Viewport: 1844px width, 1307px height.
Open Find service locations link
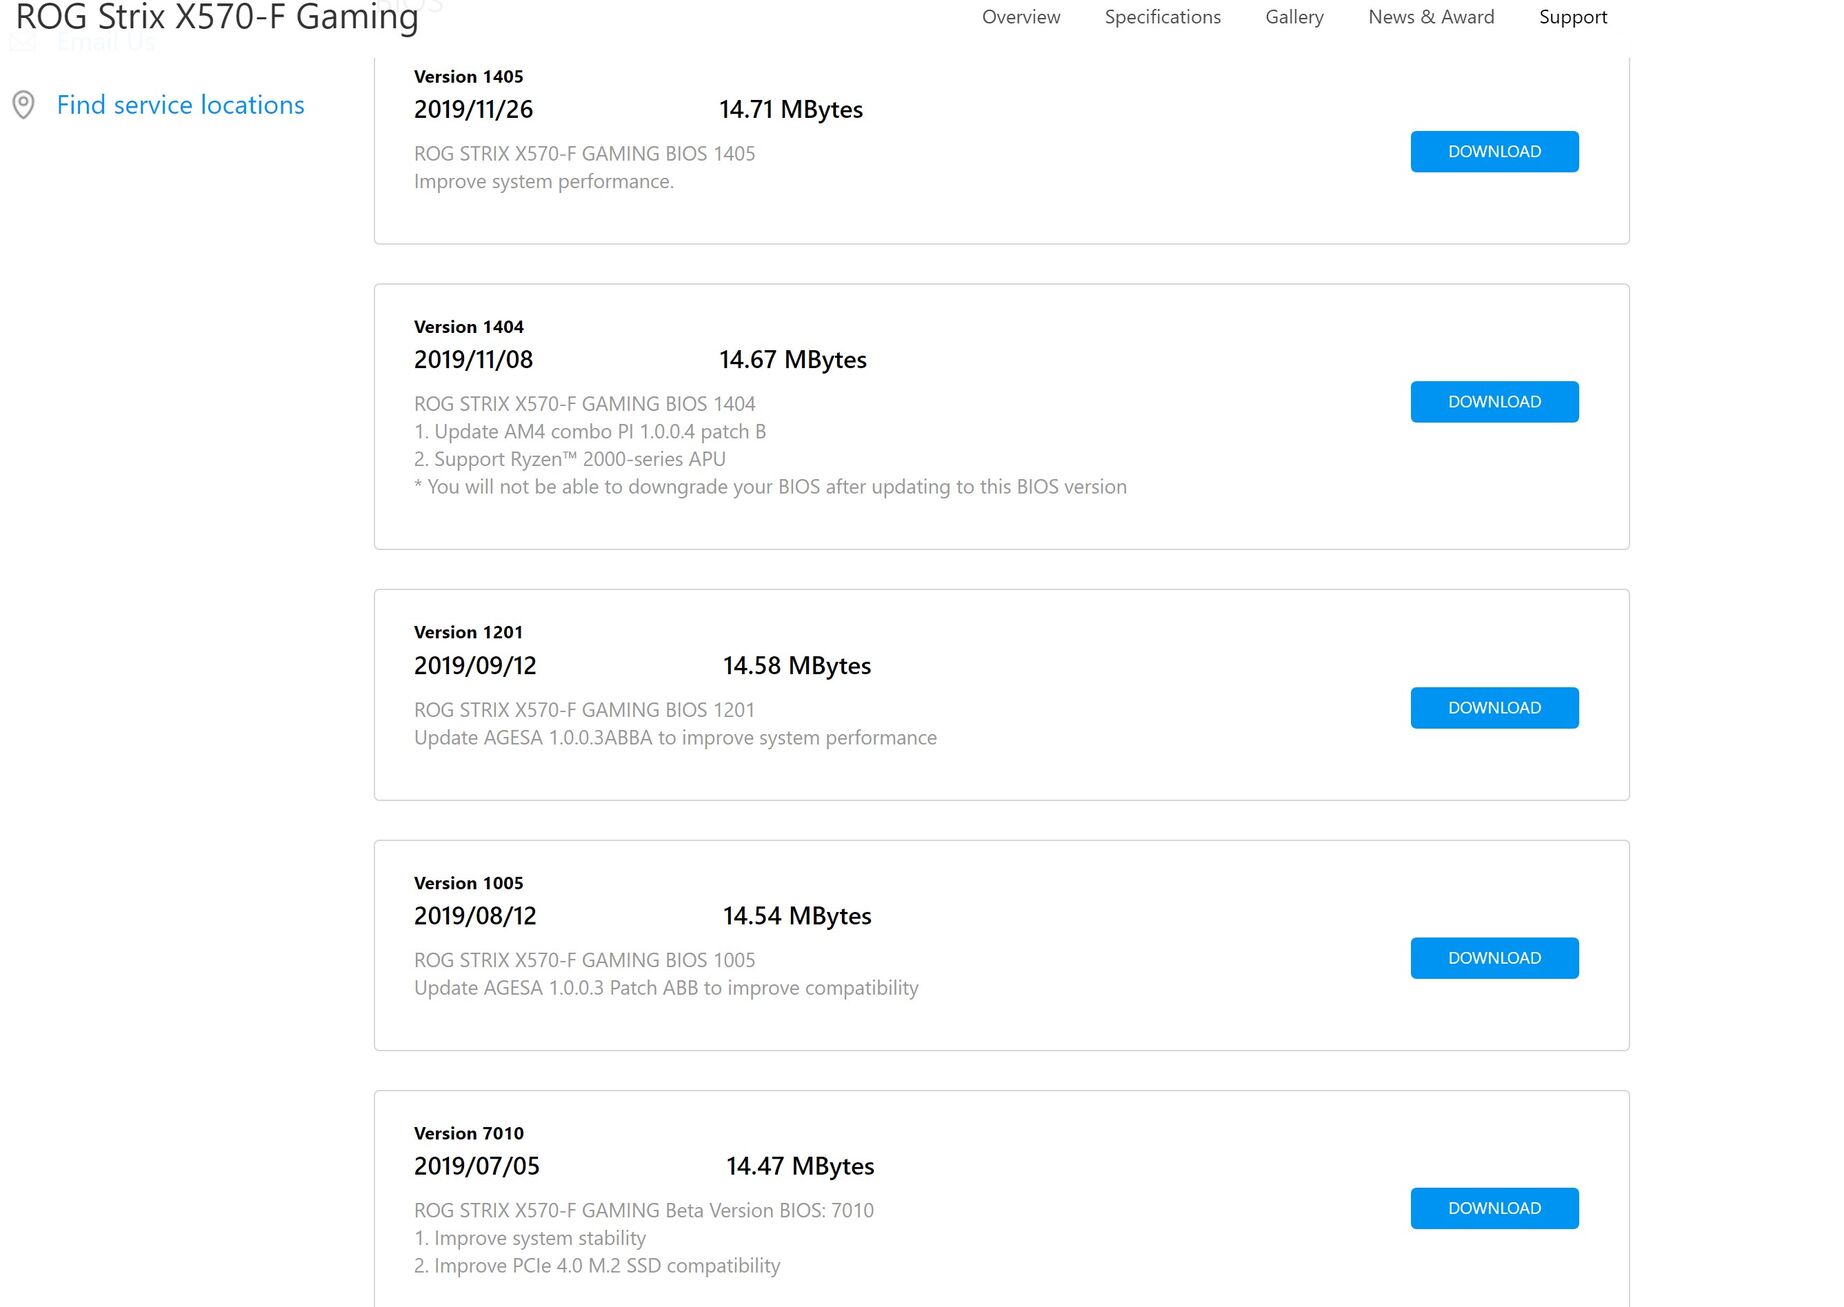(180, 105)
